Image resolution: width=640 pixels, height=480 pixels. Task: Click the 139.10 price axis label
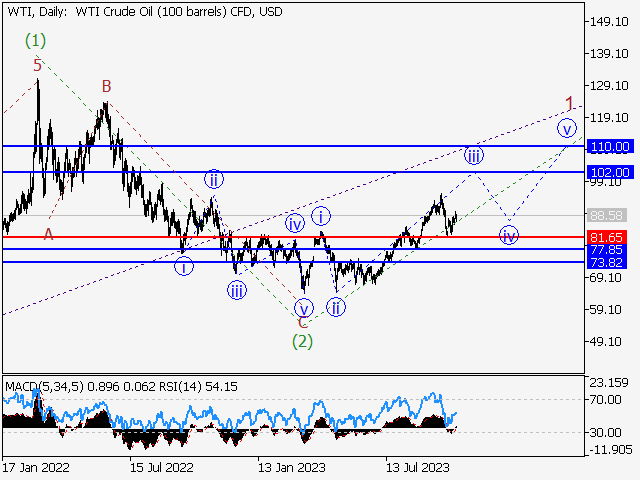pos(609,53)
